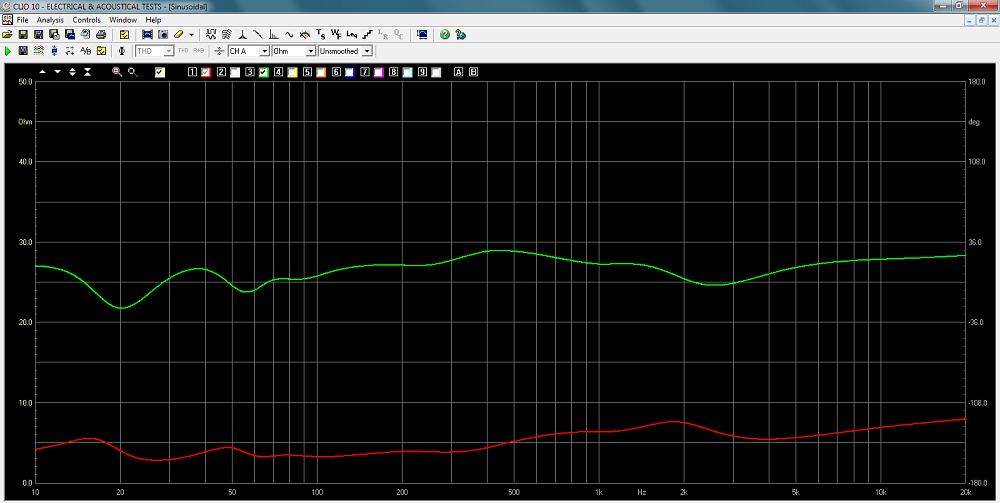Open the Ohm units dropdown
This screenshot has height=503, width=1000.
[x=311, y=51]
